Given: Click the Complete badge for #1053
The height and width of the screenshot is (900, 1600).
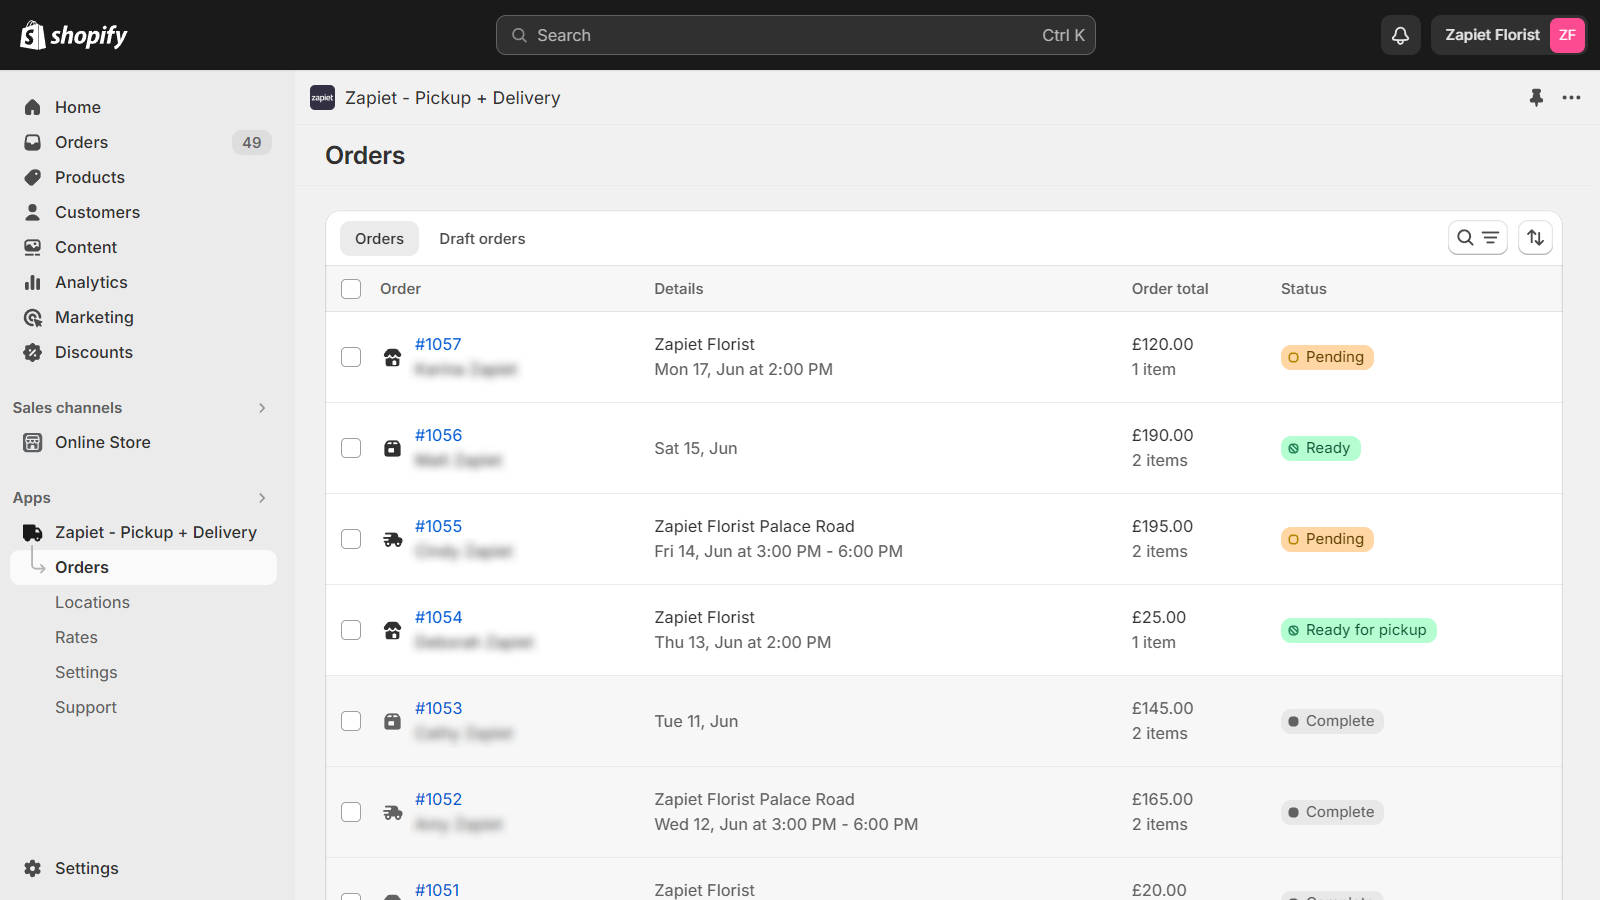Looking at the screenshot, I should pos(1332,721).
